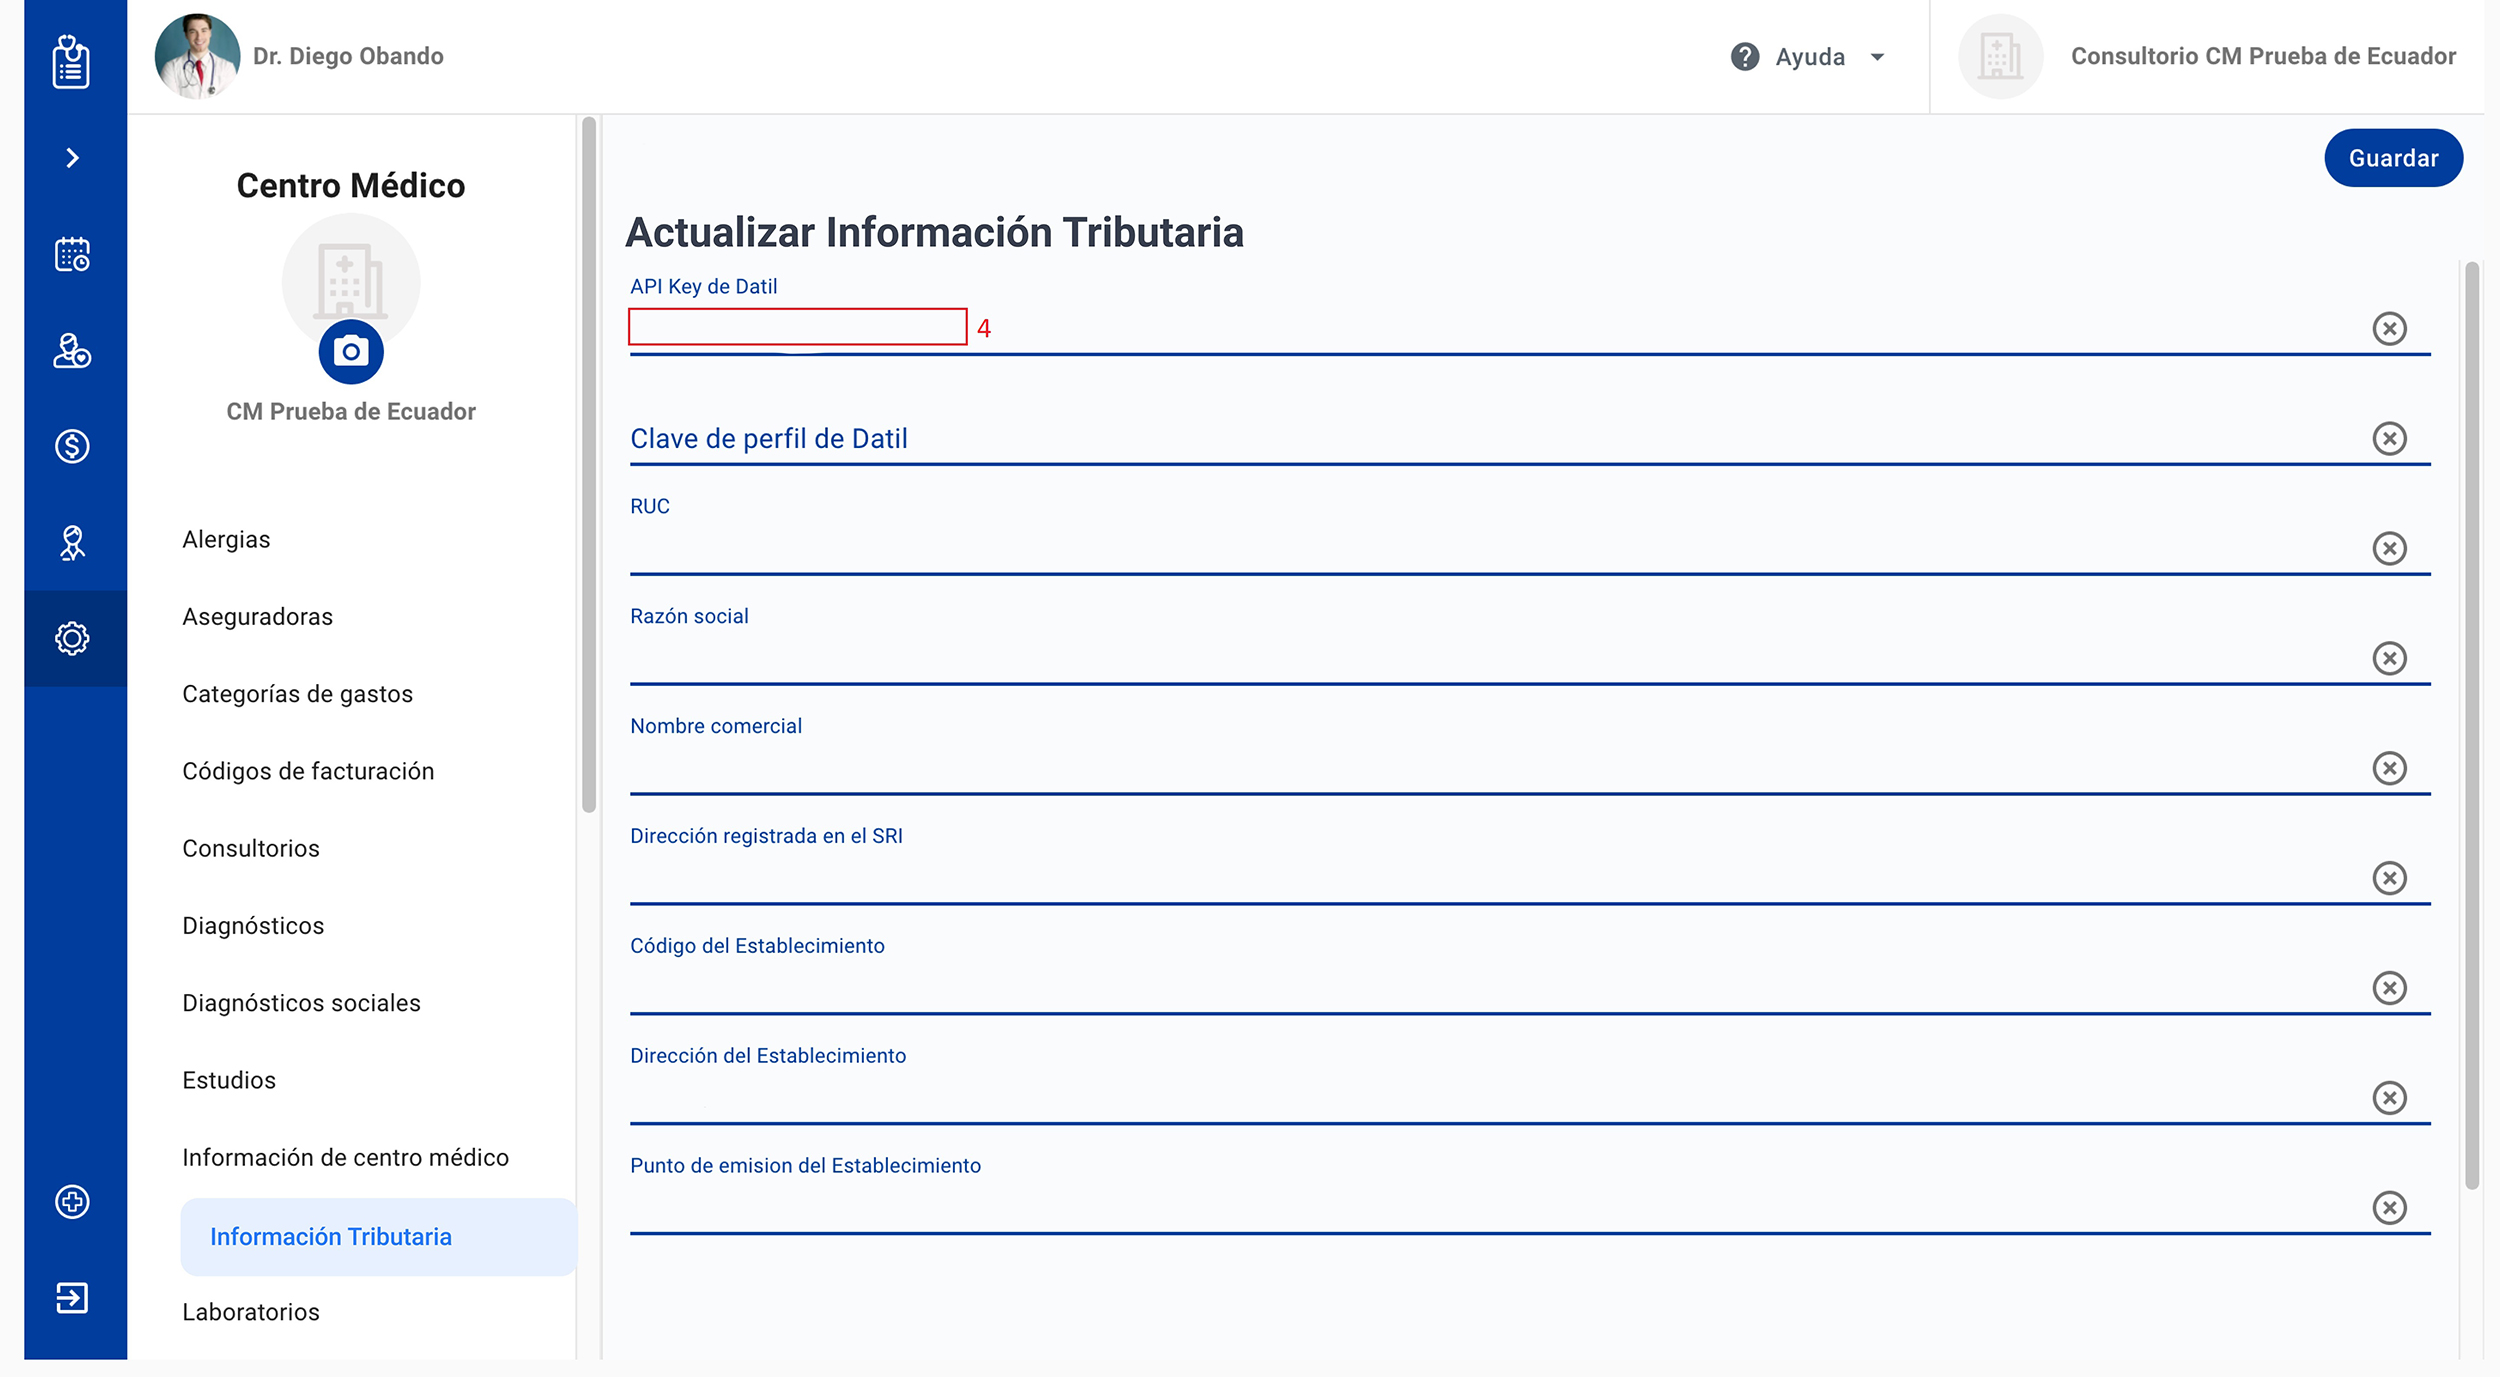2500x1377 pixels.
Task: Click the medical plus circle icon
Action: (x=72, y=1201)
